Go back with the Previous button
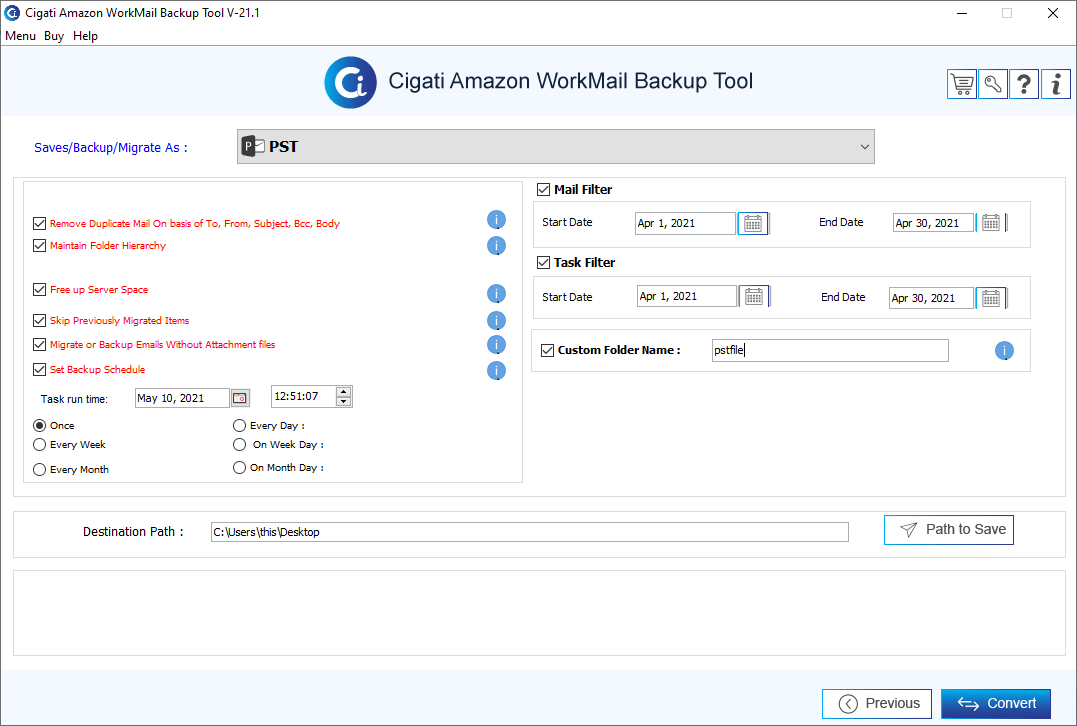 (x=876, y=703)
